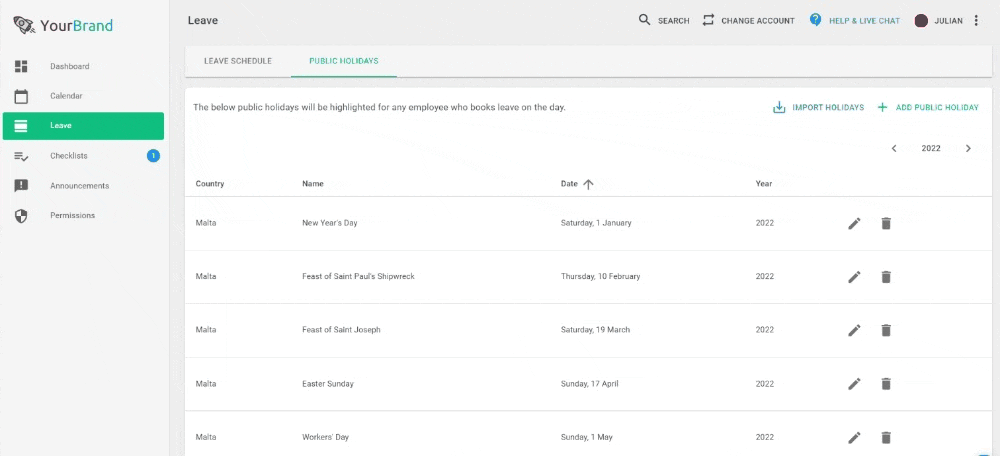Select the Public Holidays tab

click(x=344, y=61)
